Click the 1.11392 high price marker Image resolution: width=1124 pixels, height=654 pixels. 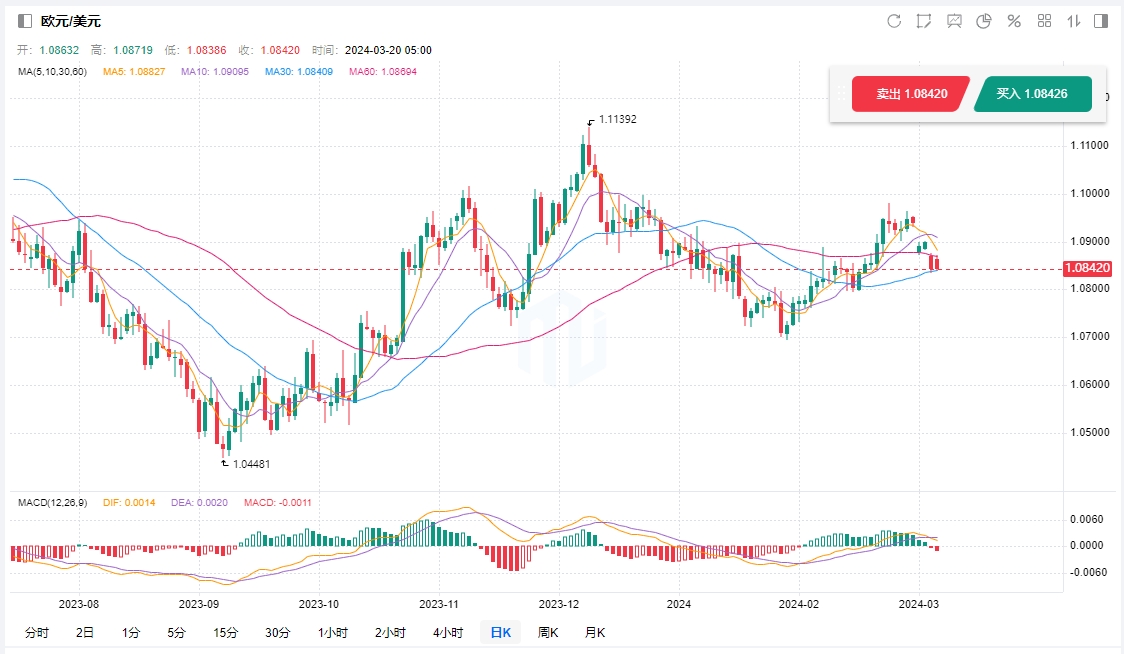[617, 119]
